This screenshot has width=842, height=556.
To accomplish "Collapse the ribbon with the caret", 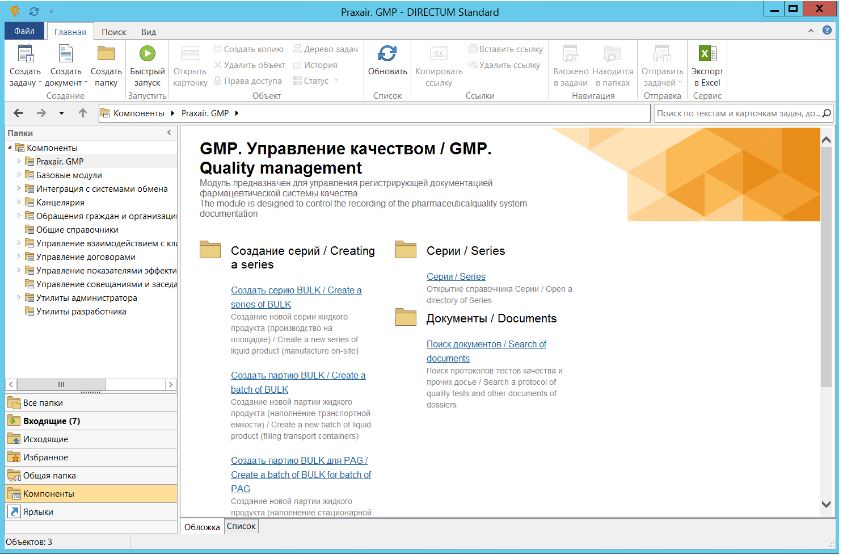I will (x=811, y=31).
